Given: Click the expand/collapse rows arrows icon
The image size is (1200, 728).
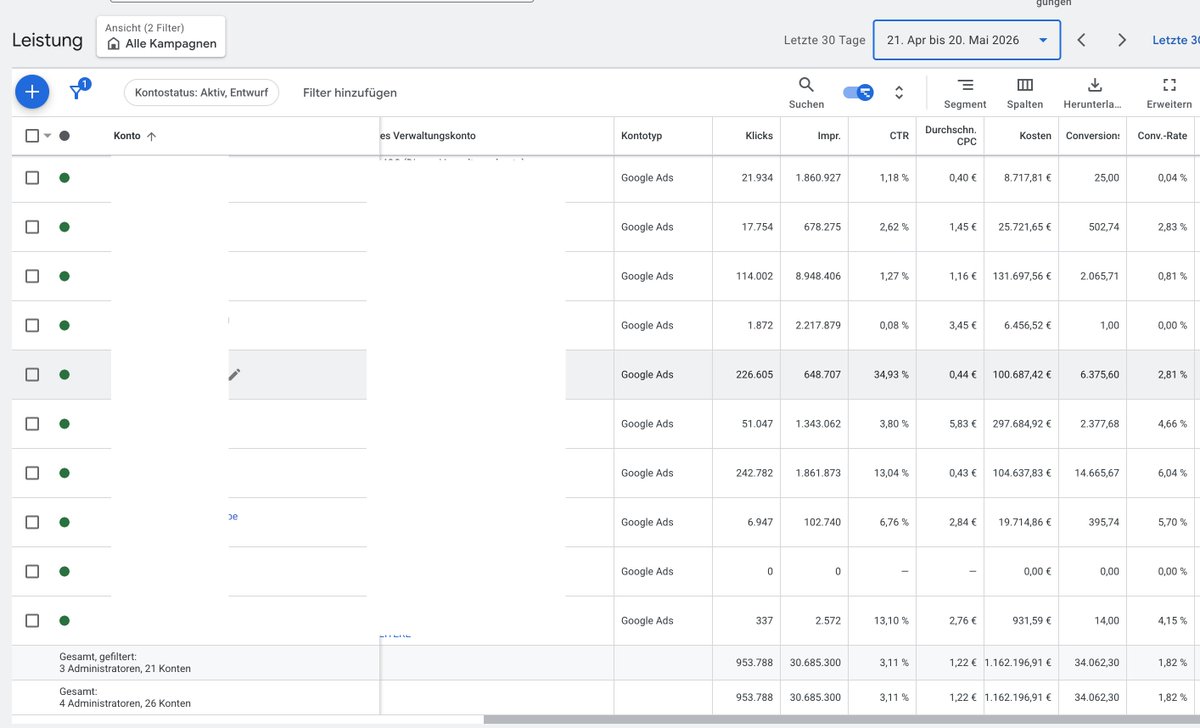Looking at the screenshot, I should (899, 92).
